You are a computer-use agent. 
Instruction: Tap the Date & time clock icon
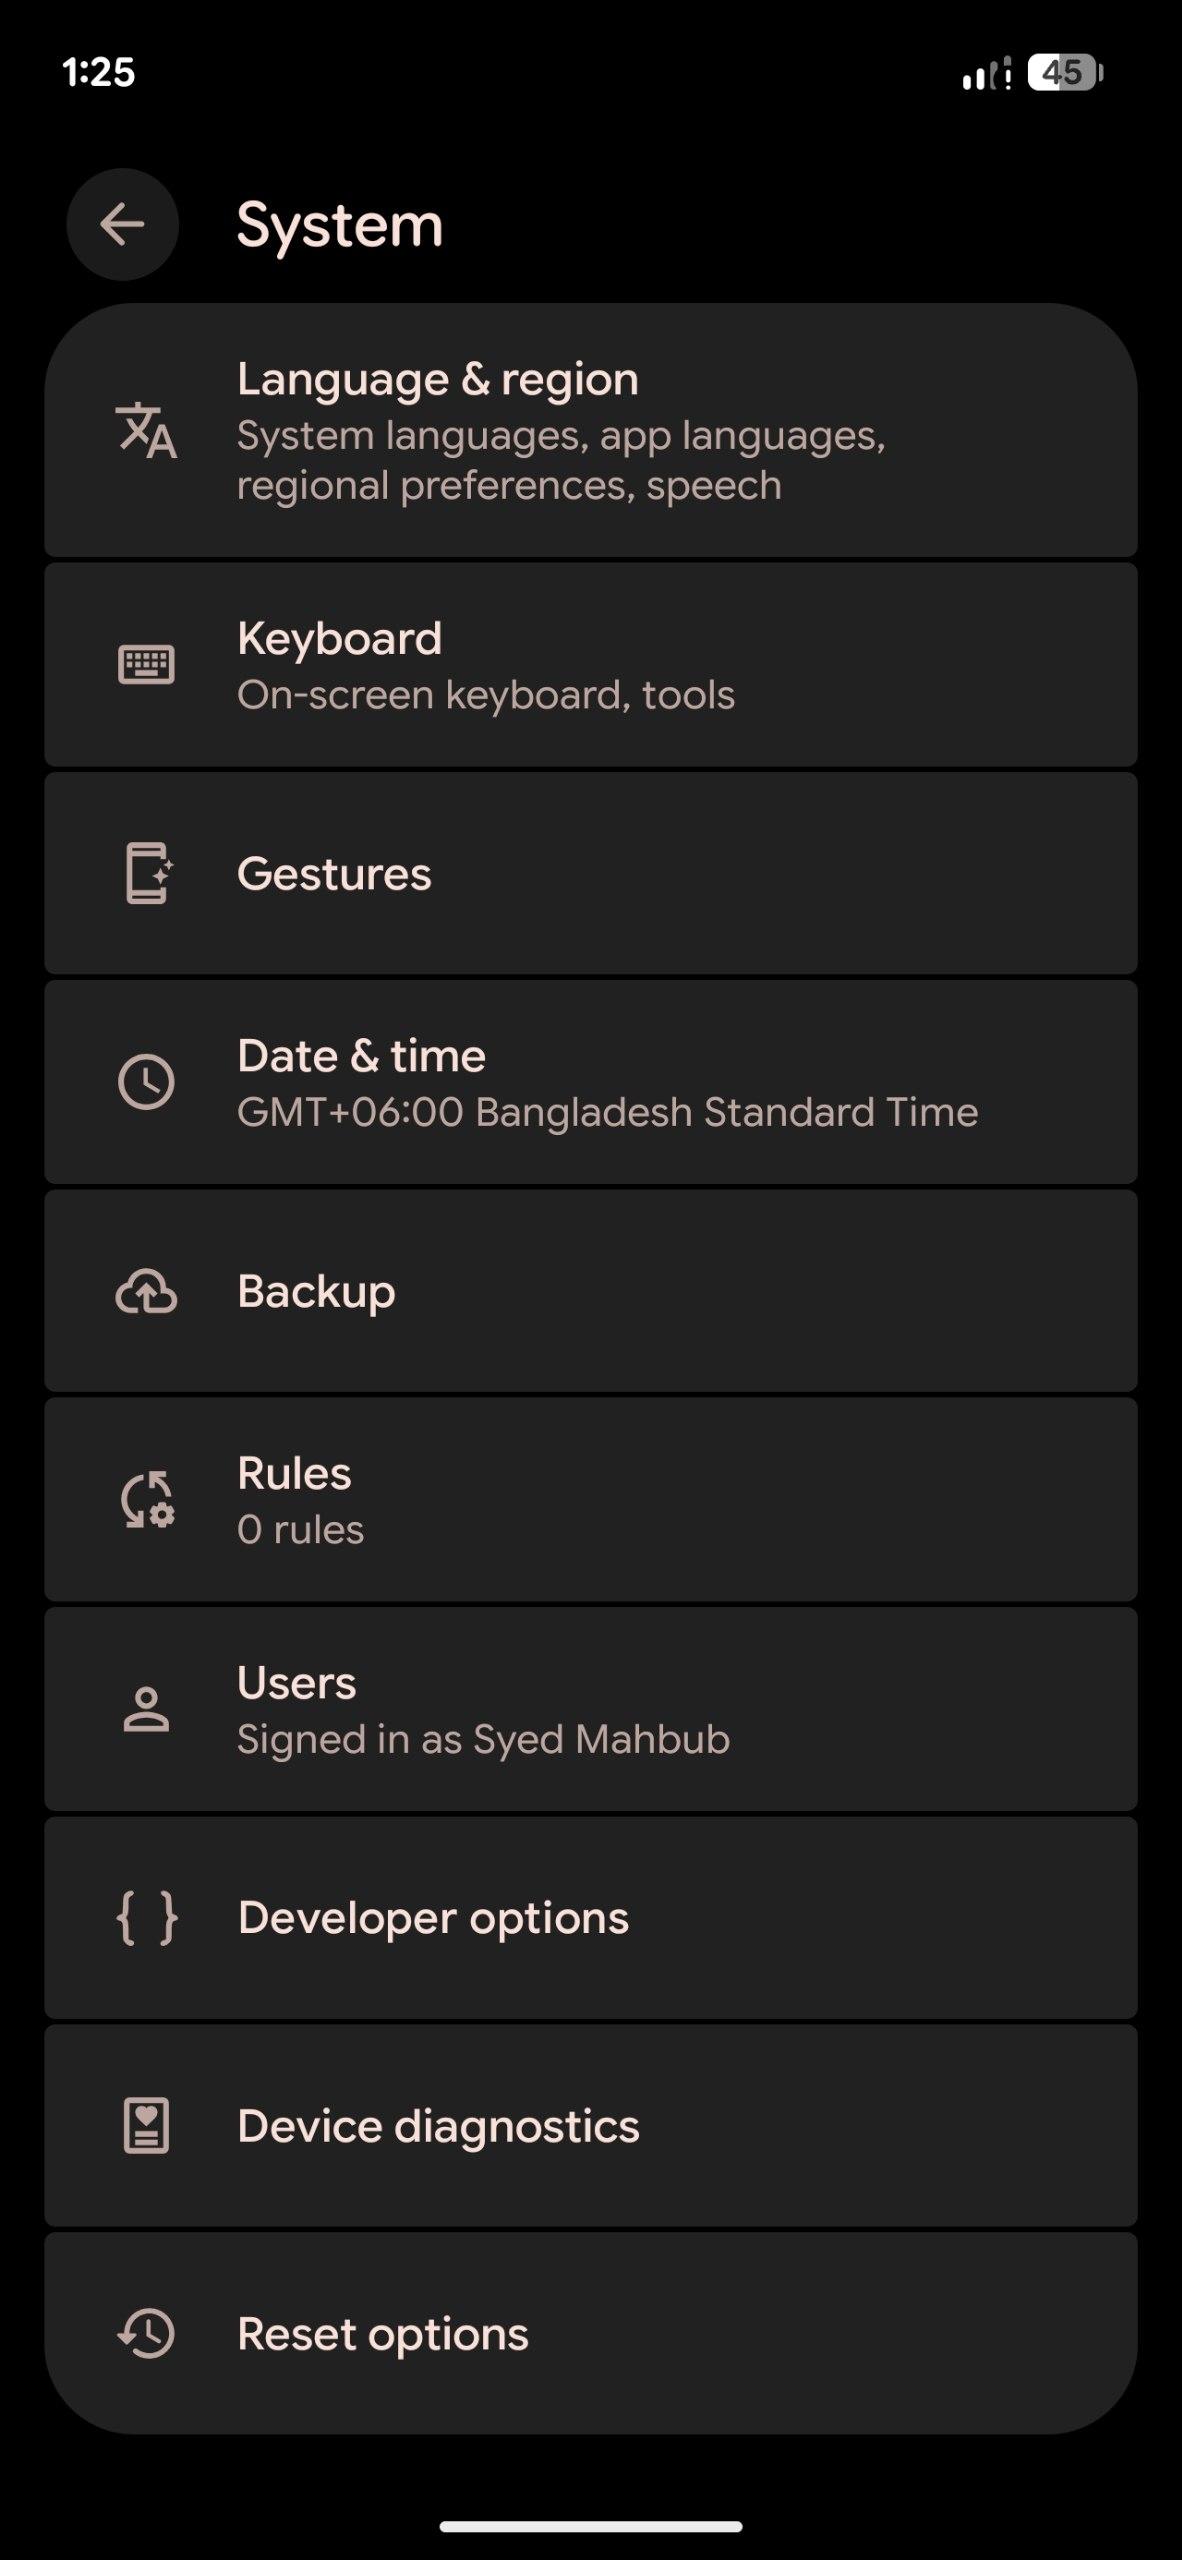point(146,1082)
